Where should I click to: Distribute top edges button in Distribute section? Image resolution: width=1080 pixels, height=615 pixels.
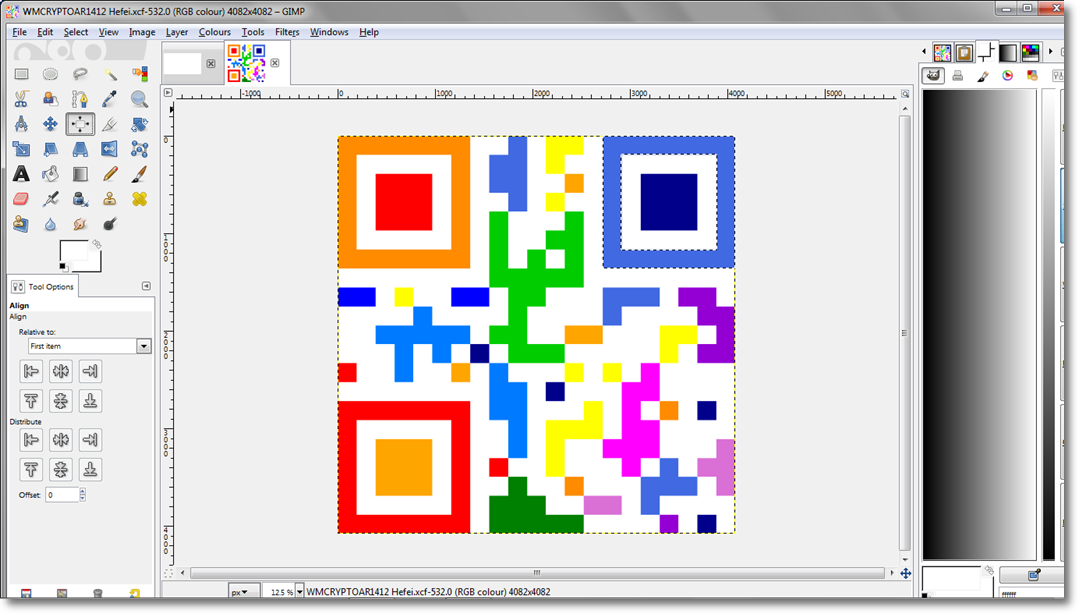click(x=31, y=470)
